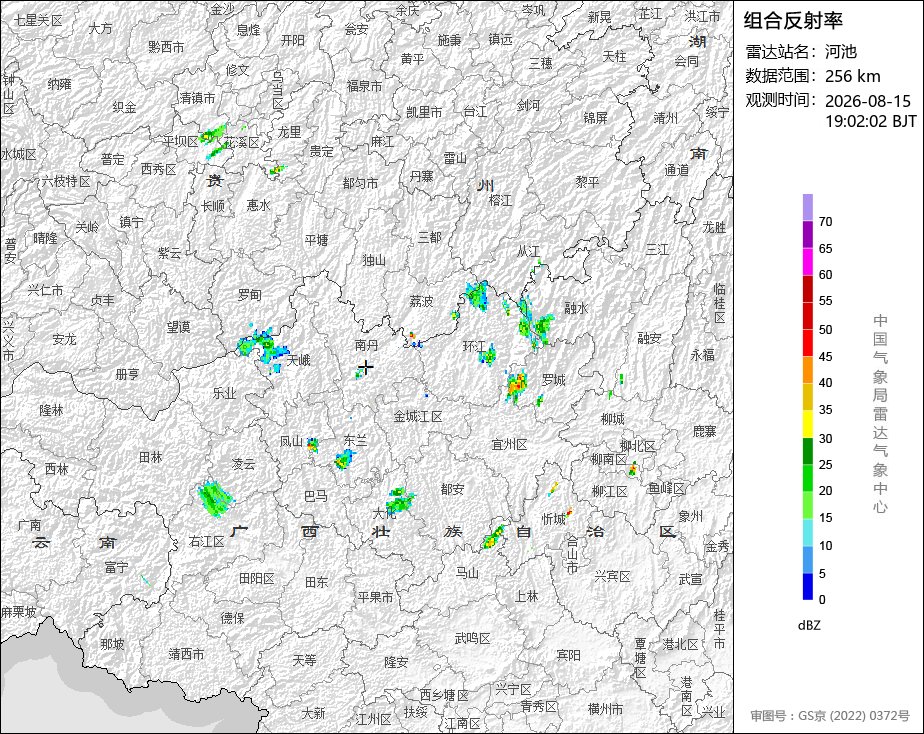Click the 金城江区 map label
The height and width of the screenshot is (734, 924).
[418, 416]
